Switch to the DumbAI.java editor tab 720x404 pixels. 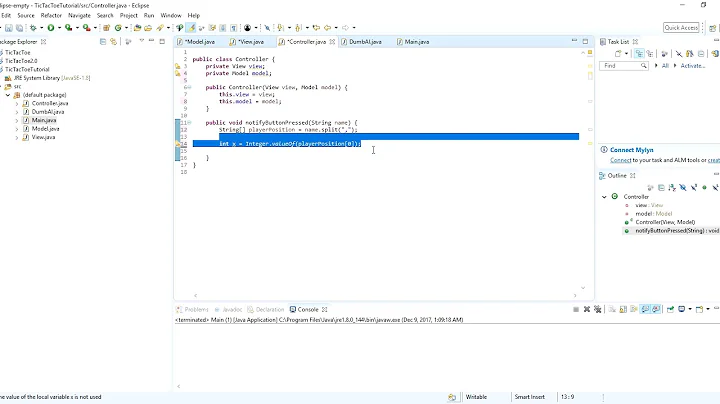tap(365, 42)
